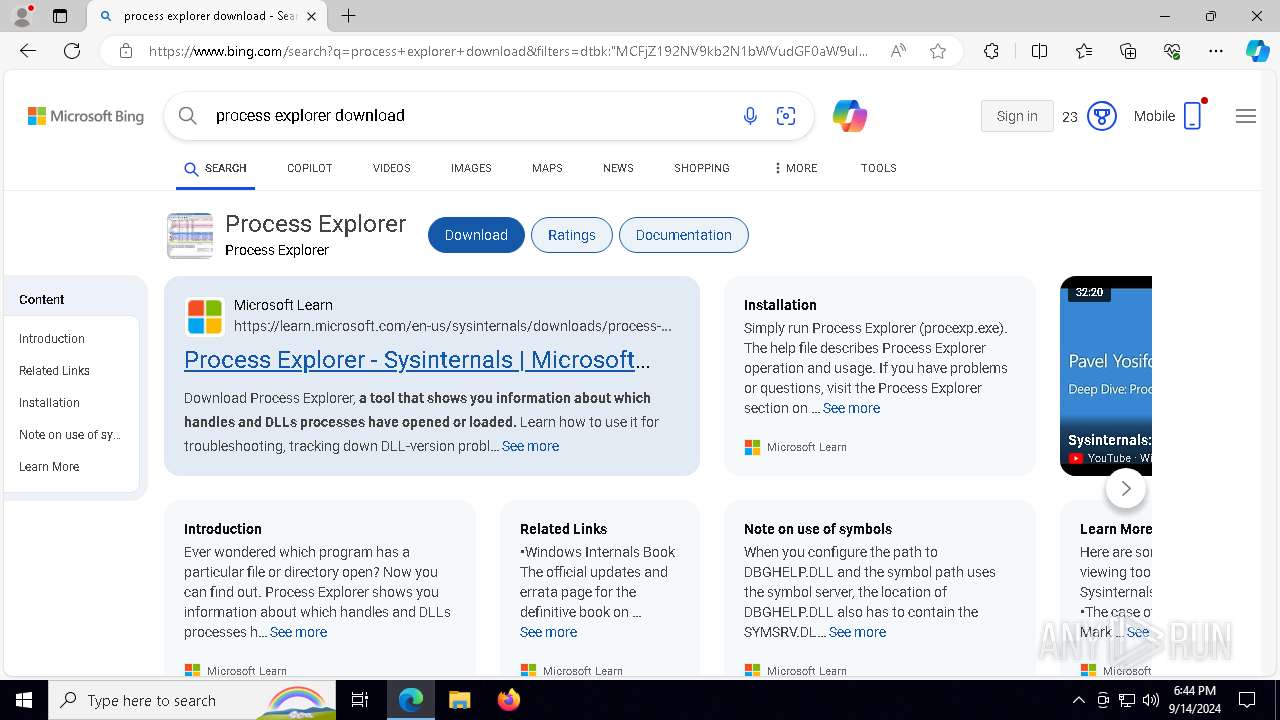Click the Microsoft Bing logo

pyautogui.click(x=86, y=116)
